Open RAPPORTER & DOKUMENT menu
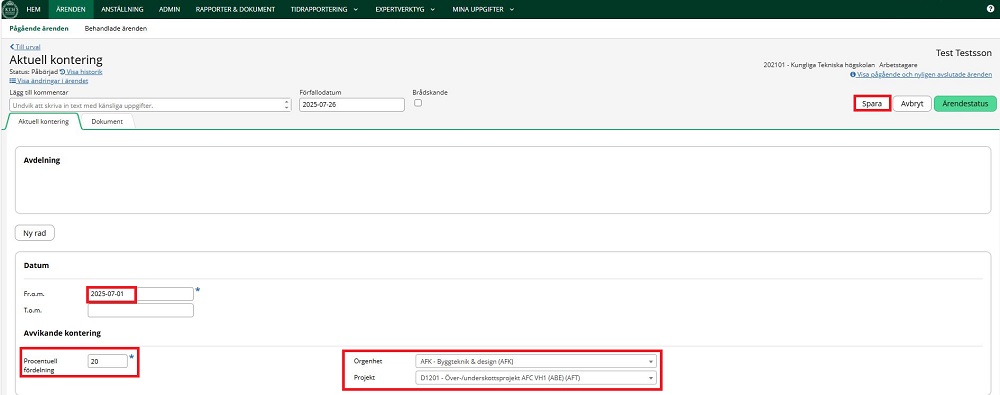The width and height of the screenshot is (1000, 395). point(235,10)
